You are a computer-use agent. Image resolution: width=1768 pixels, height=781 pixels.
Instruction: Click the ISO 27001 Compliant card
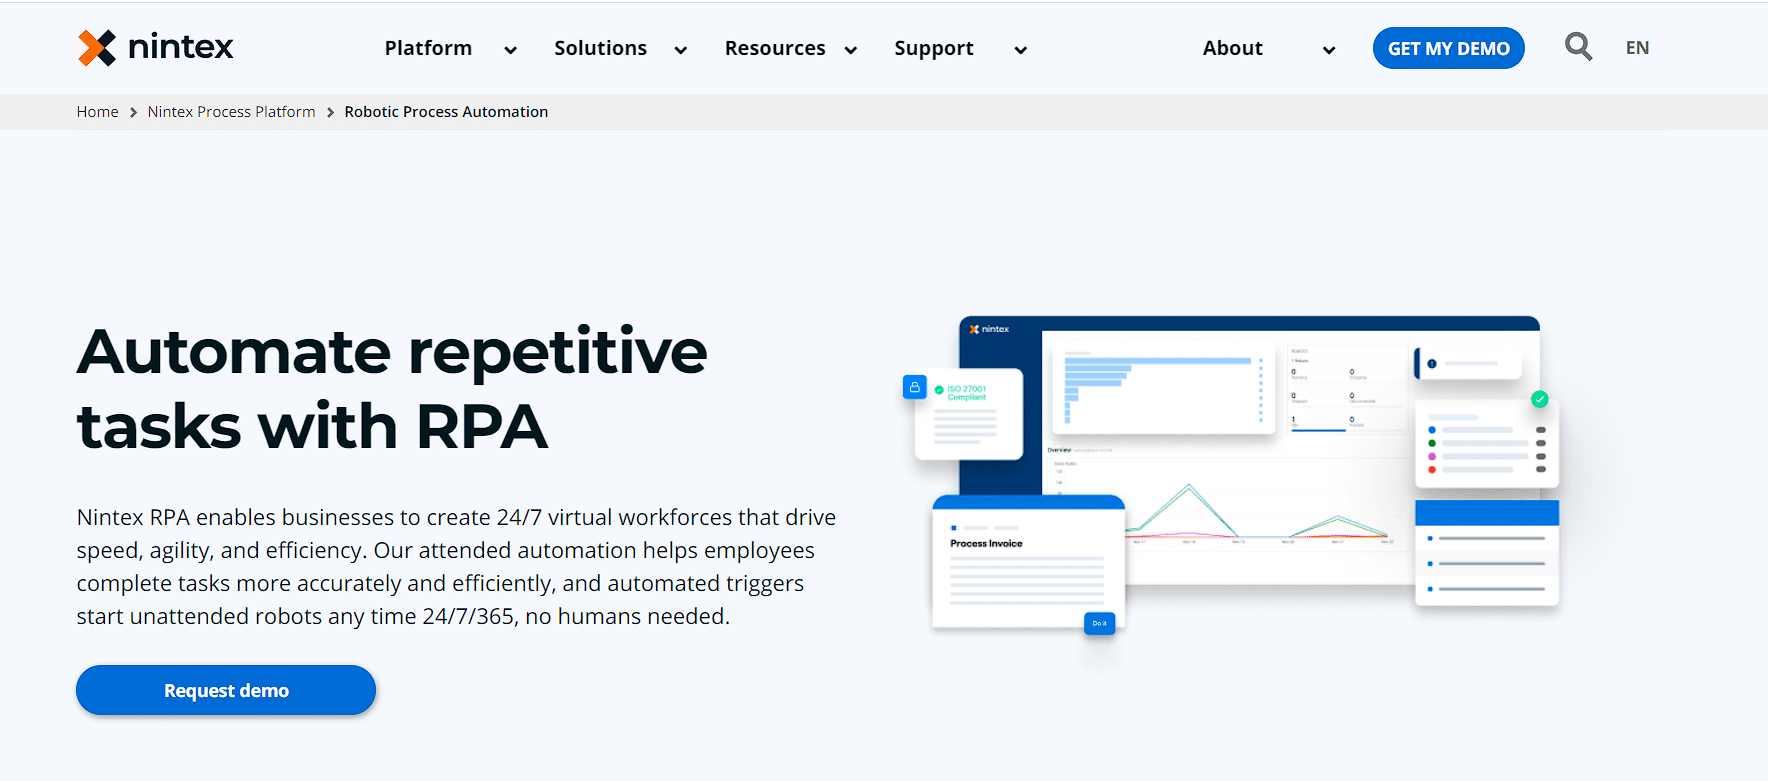969,414
